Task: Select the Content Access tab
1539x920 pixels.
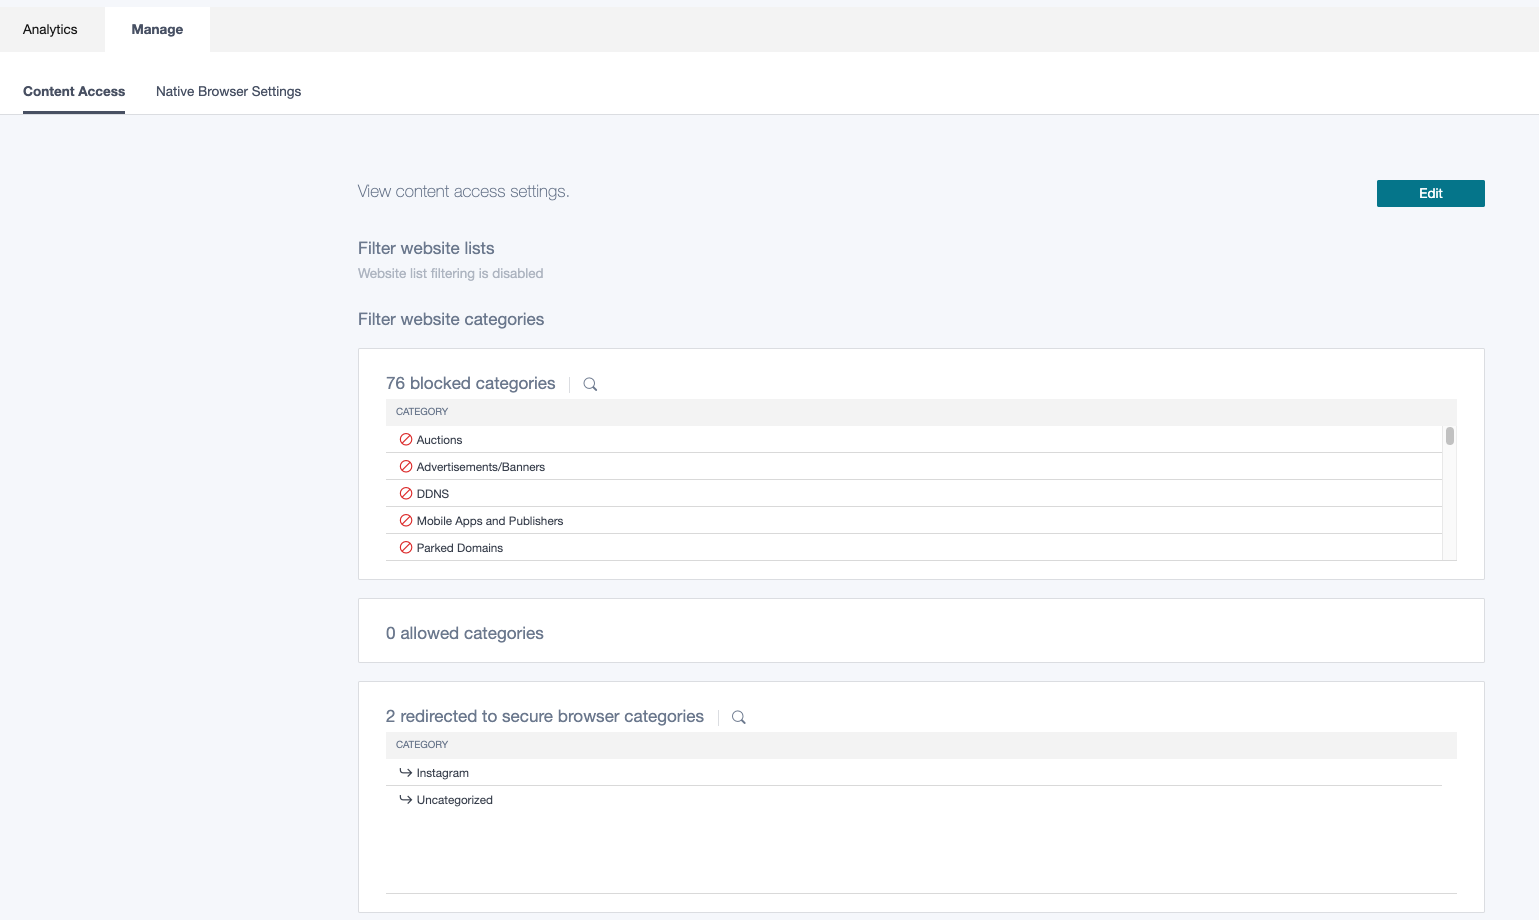Action: (74, 92)
